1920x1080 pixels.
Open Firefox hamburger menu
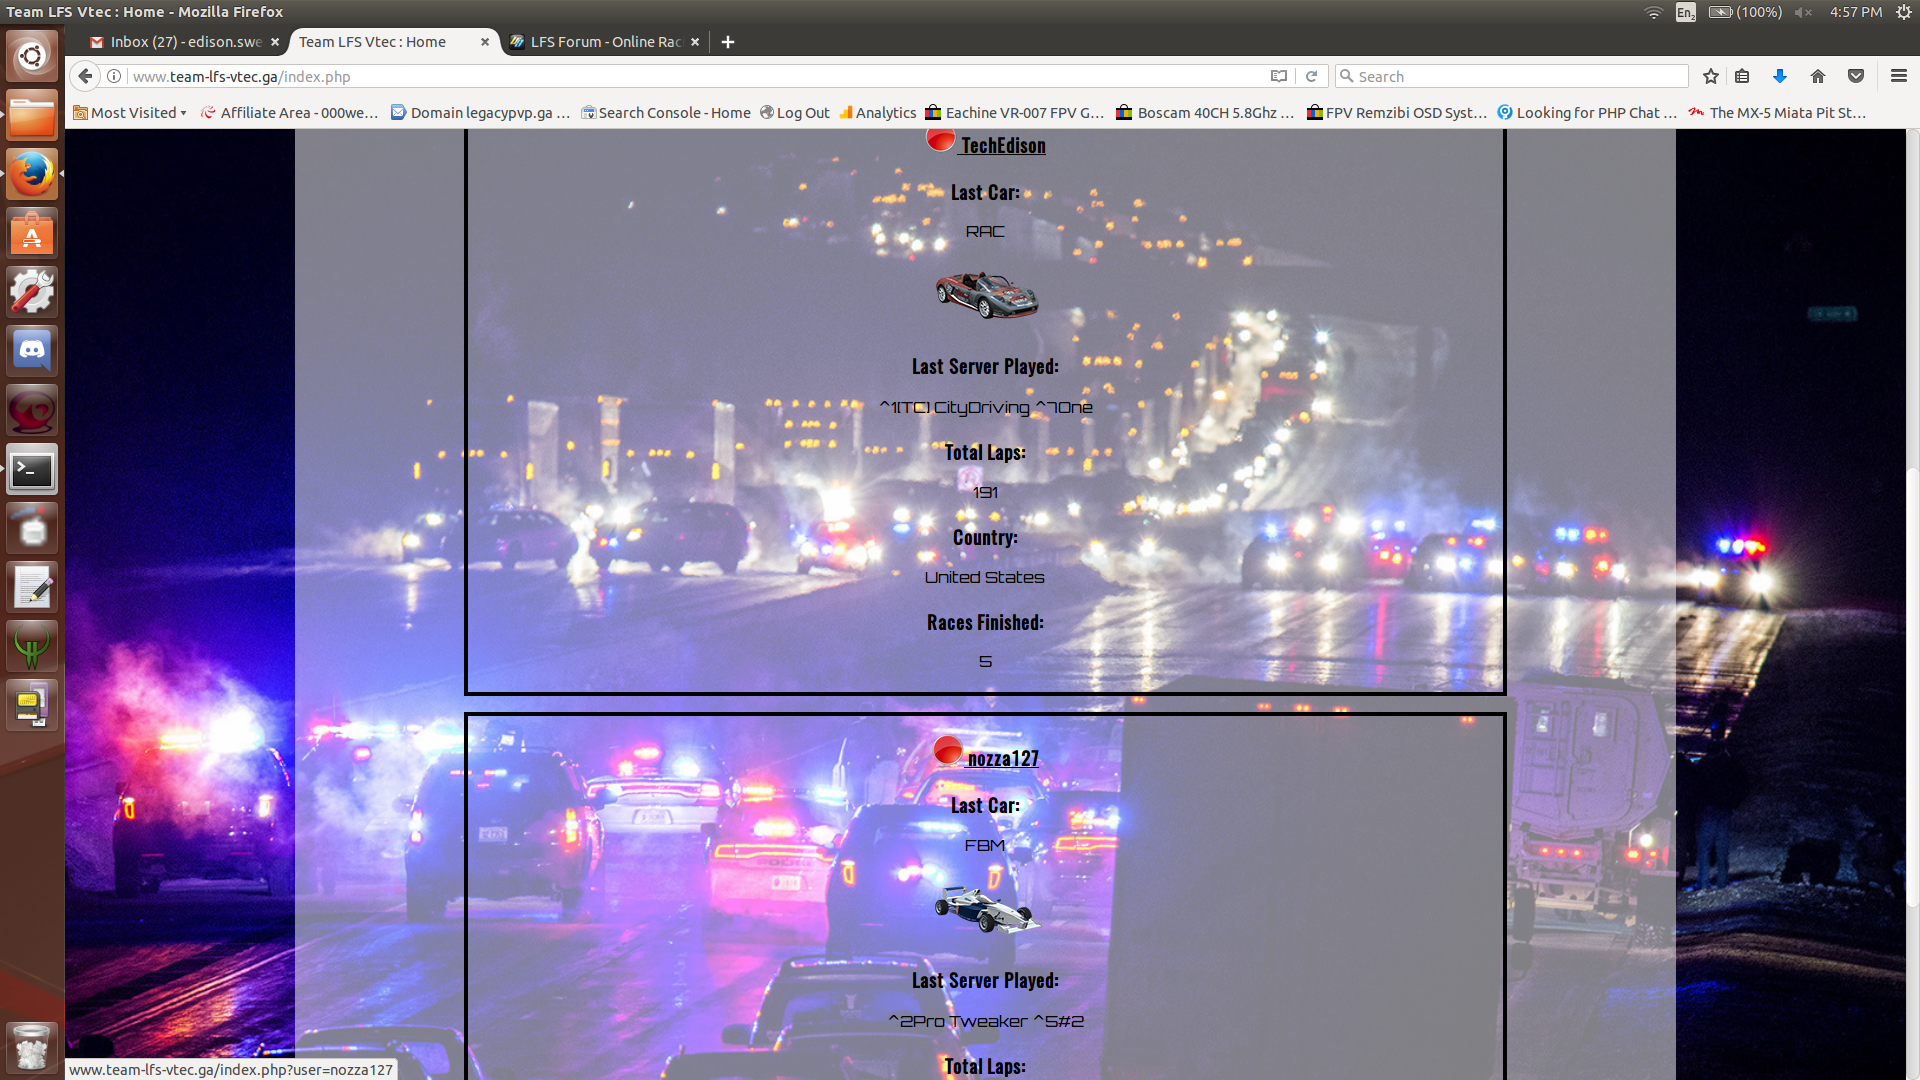click(x=1898, y=76)
